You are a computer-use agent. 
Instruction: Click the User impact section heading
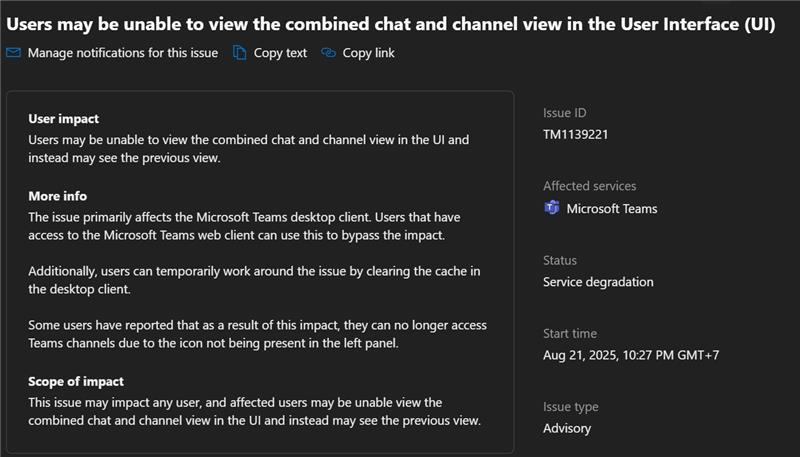(63, 118)
